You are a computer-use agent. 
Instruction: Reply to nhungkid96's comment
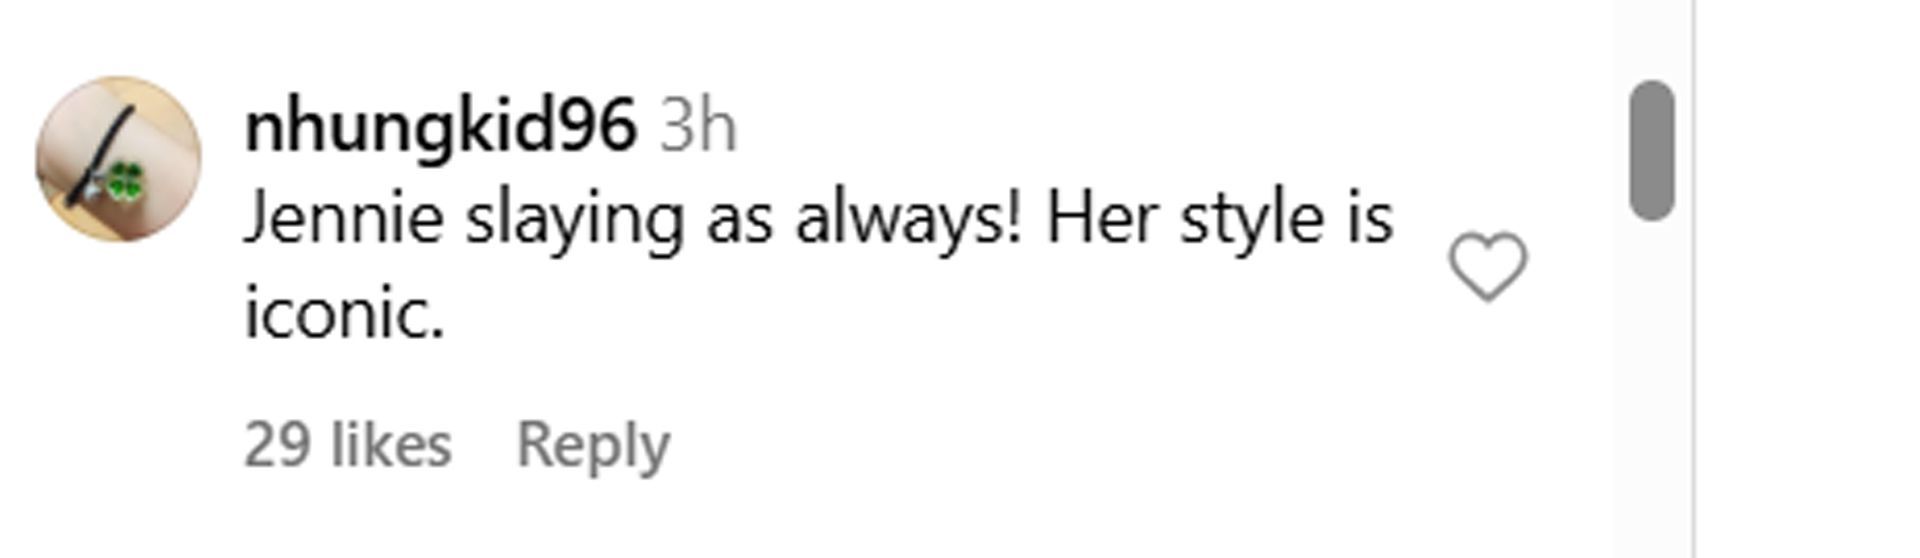593,444
